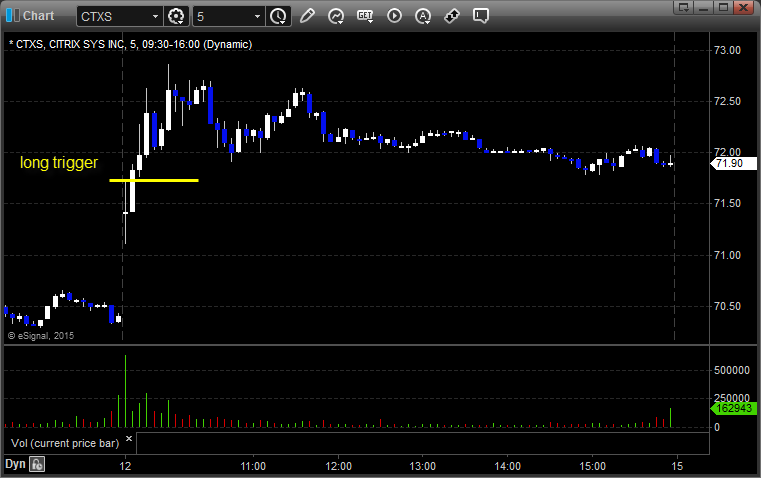Close the chart window
Image resolution: width=761 pixels, height=478 pixels.
point(743,7)
